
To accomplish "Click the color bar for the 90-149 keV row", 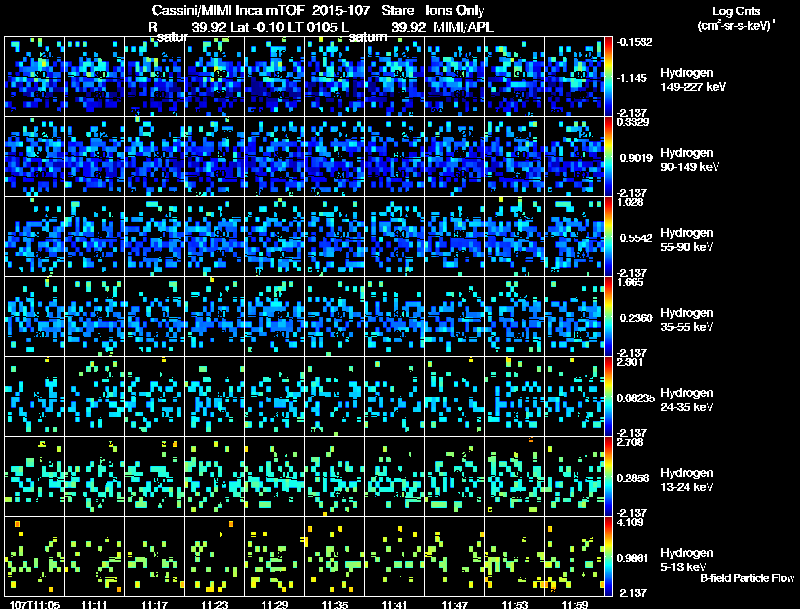I will coord(608,157).
